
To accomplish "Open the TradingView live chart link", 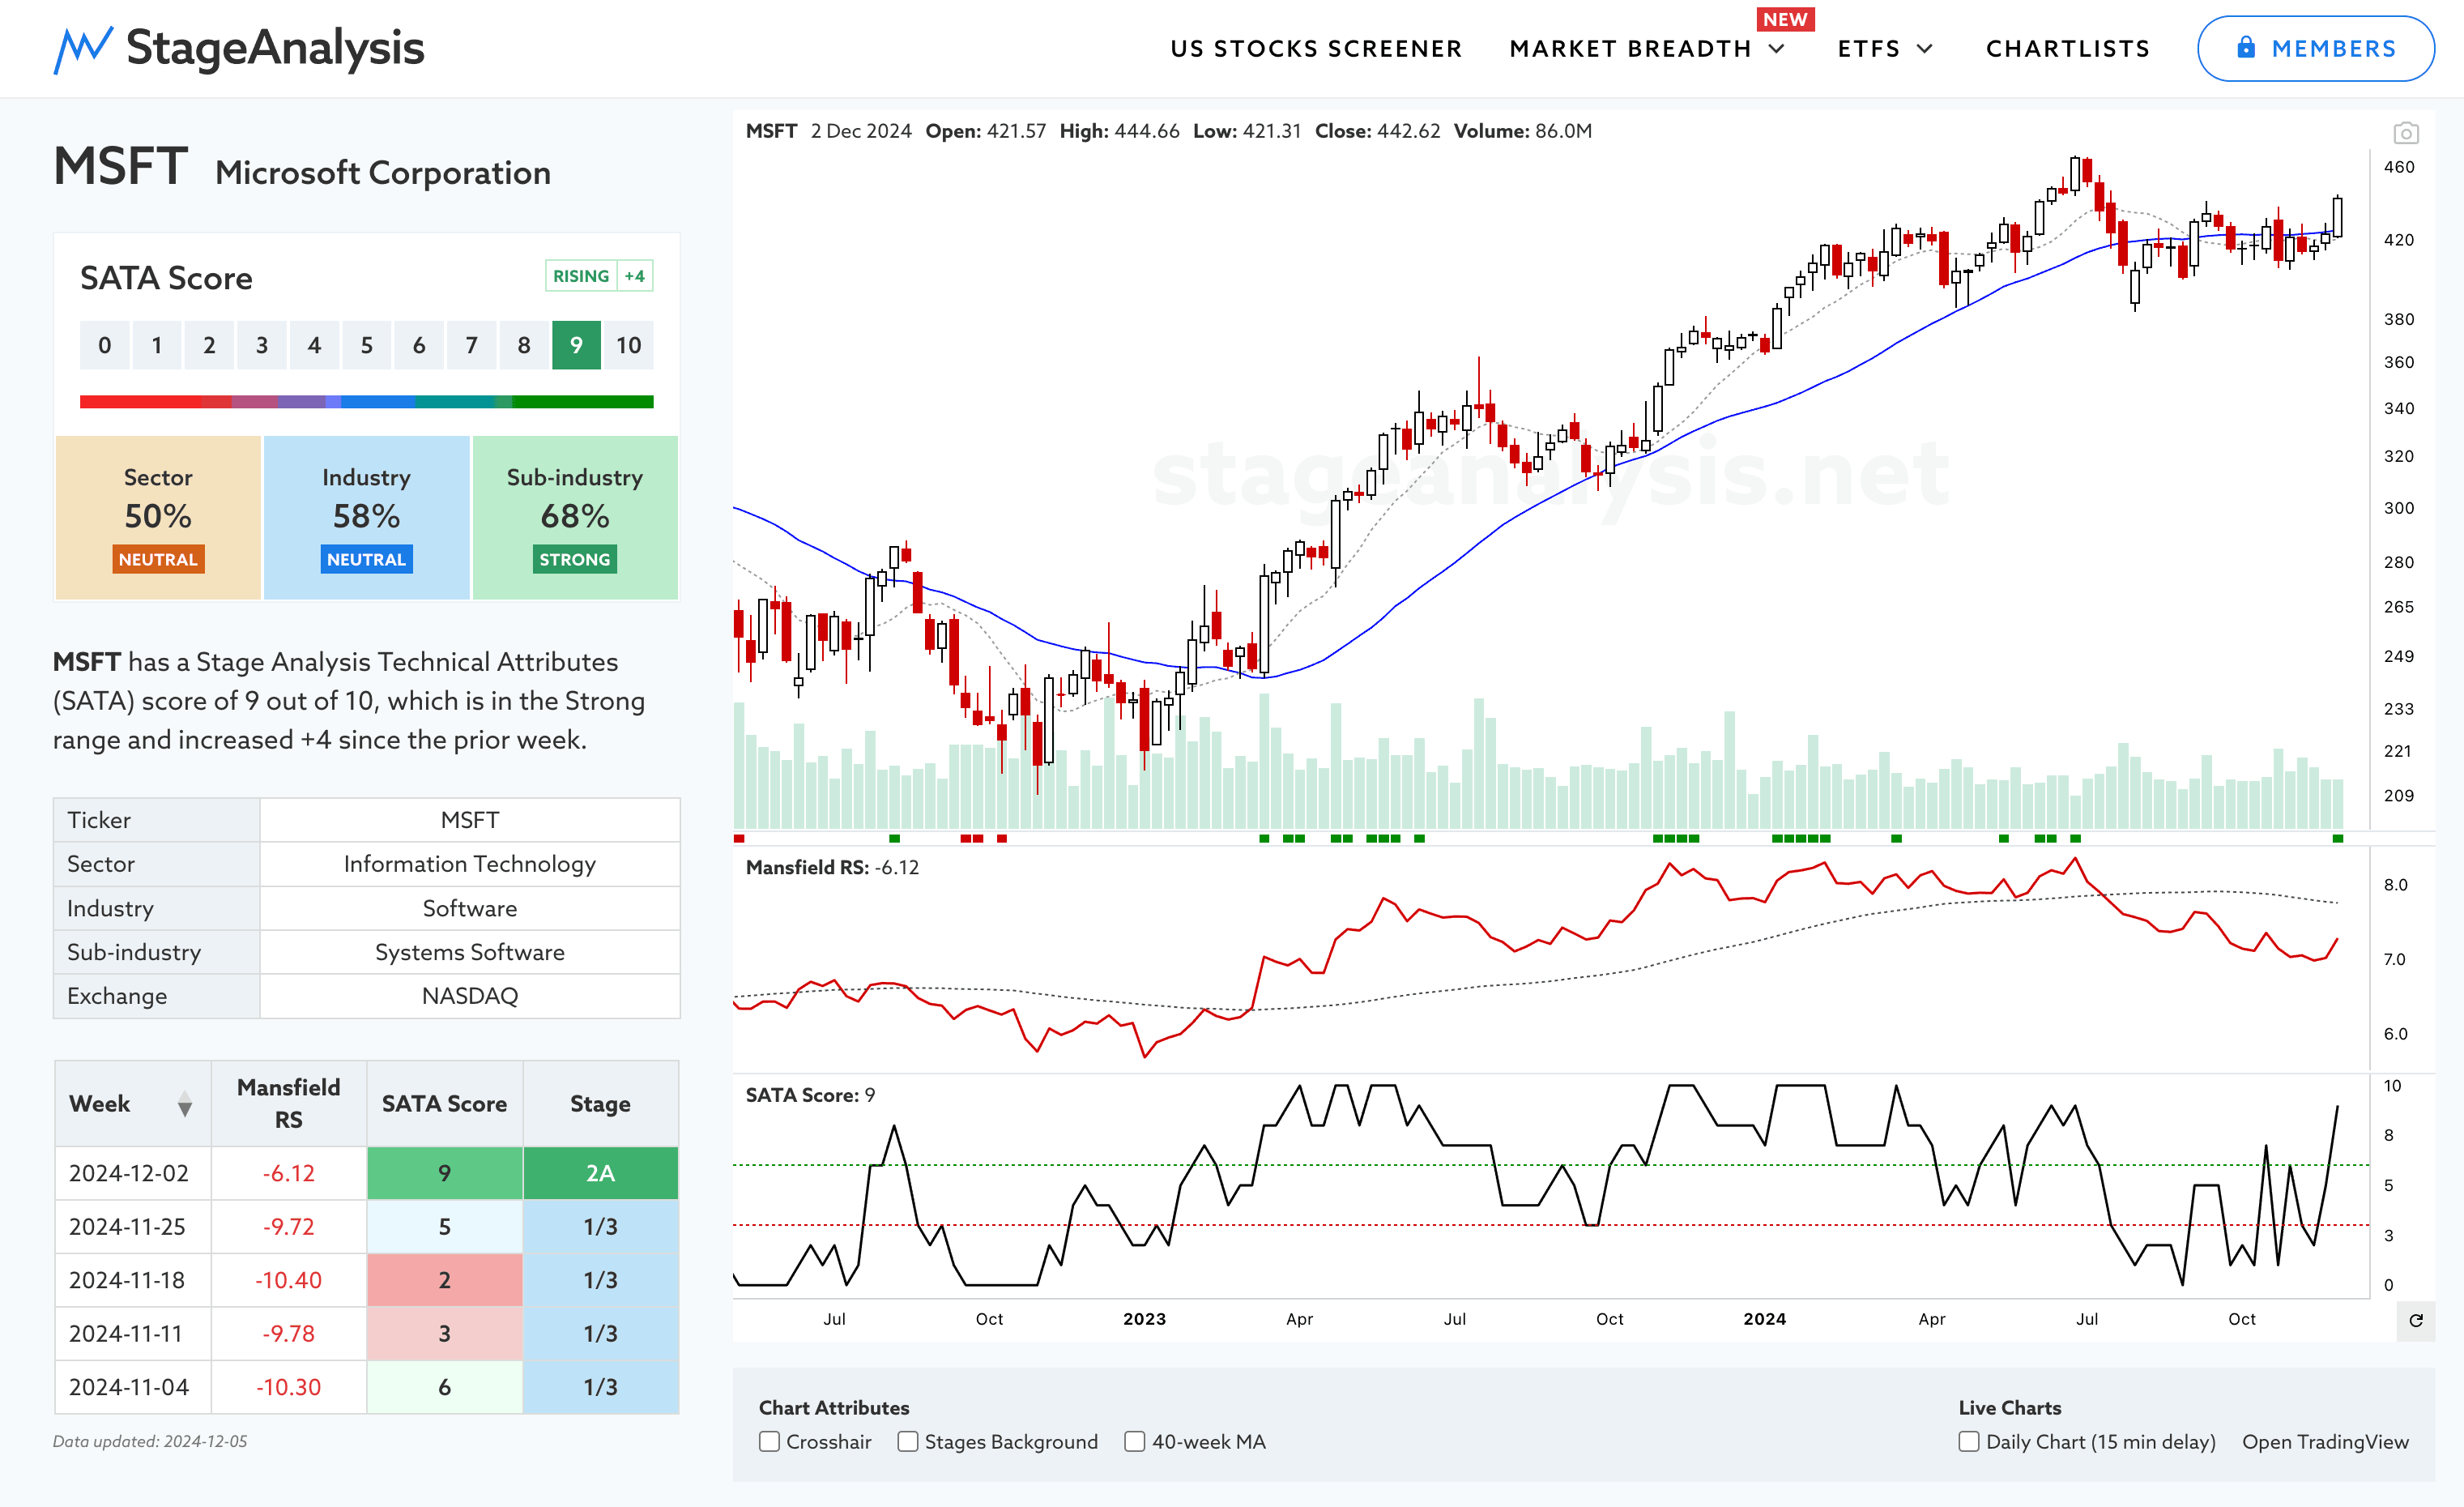I will click(2325, 1442).
